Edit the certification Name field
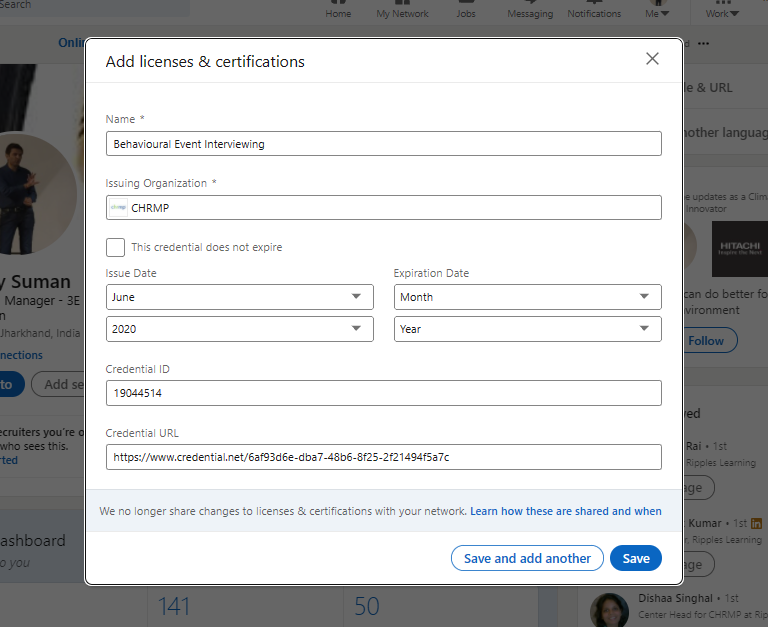The image size is (768, 627). tap(384, 144)
